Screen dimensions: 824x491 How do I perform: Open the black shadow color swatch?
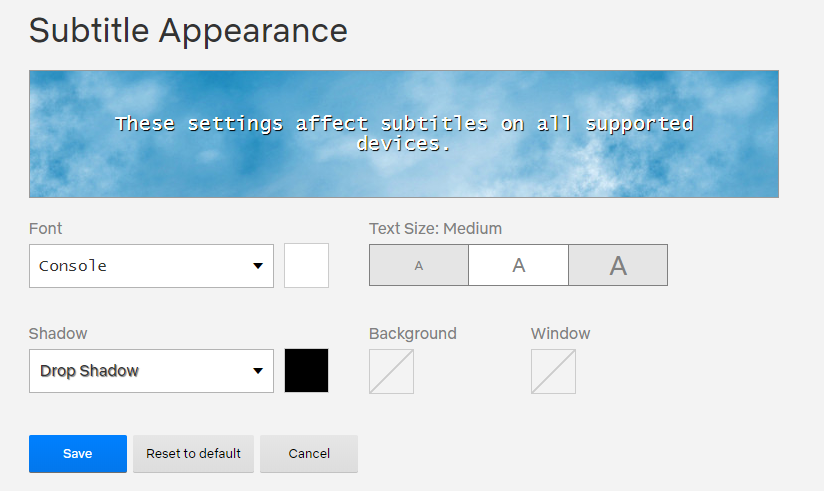coord(306,371)
